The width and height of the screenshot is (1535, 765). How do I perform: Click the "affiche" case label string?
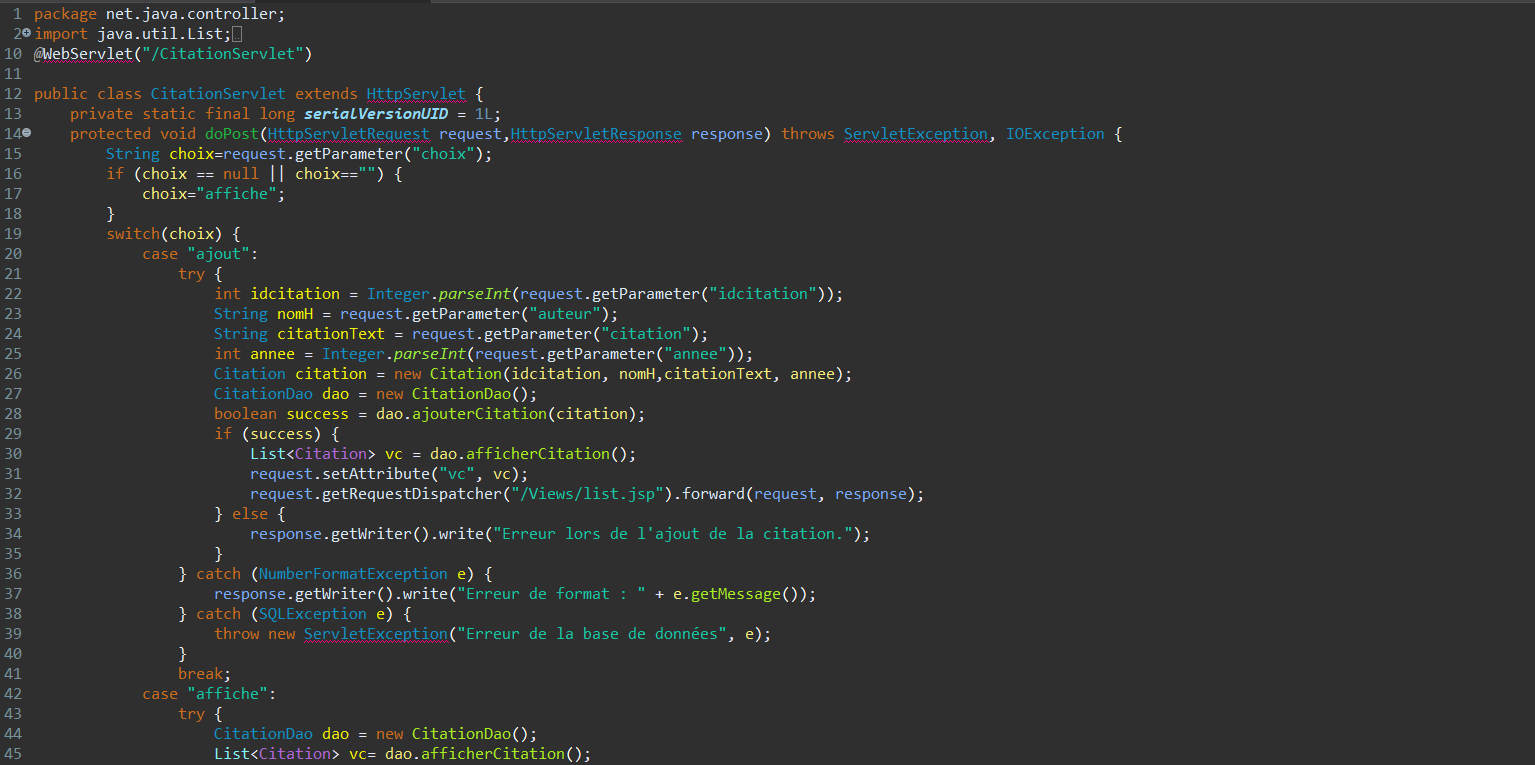point(227,694)
